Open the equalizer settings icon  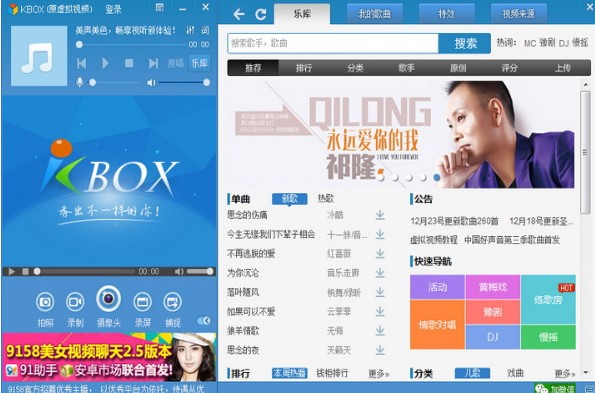(190, 30)
